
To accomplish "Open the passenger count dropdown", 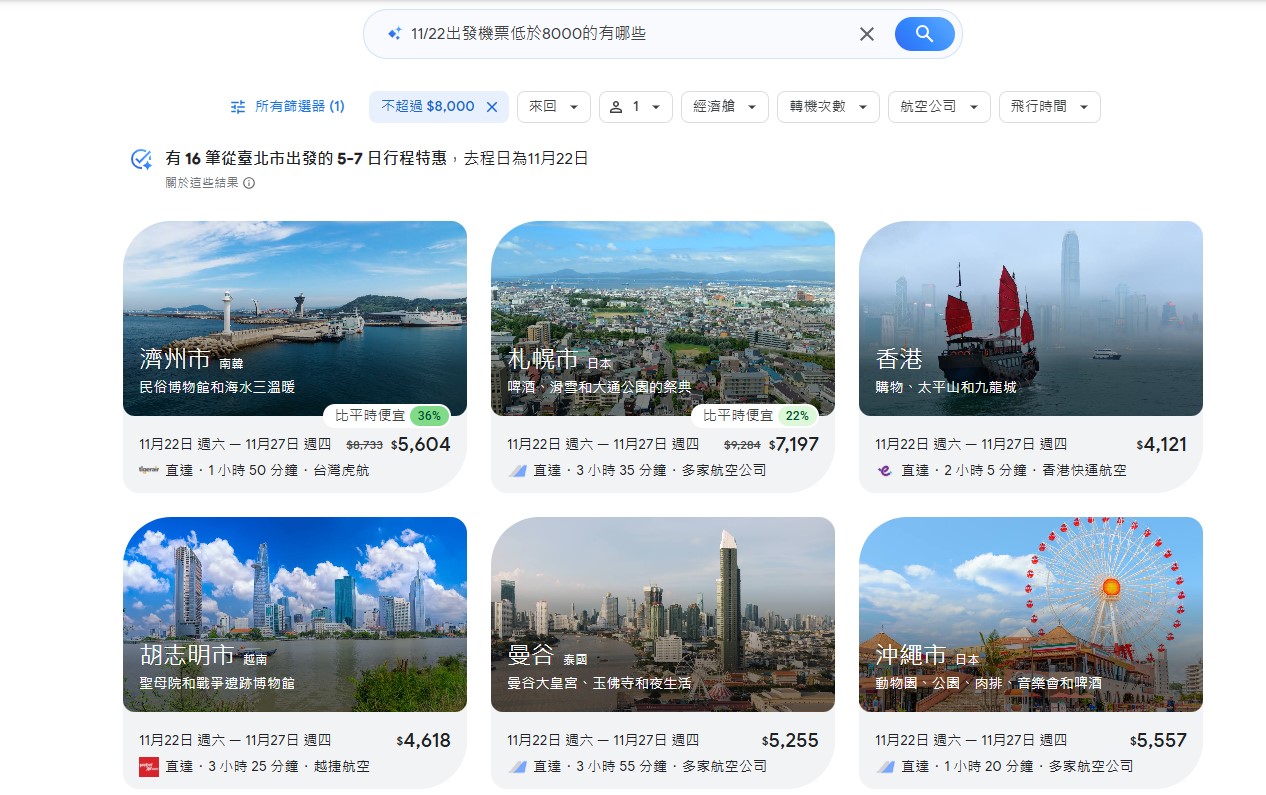I will 634,106.
